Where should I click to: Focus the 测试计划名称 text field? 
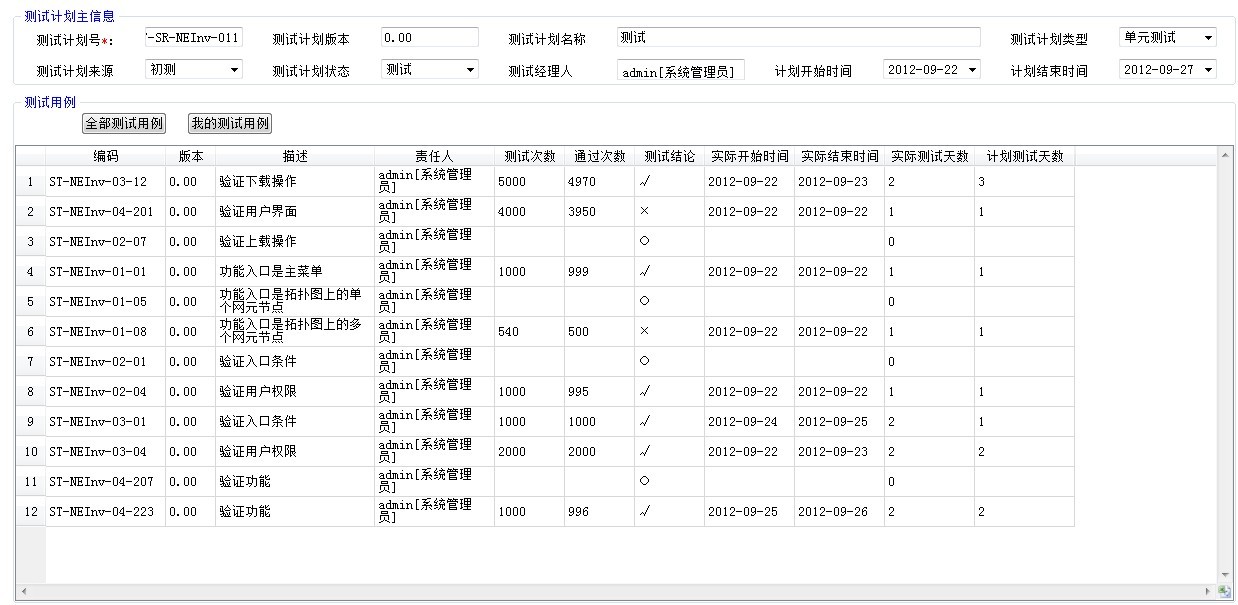pyautogui.click(x=798, y=38)
